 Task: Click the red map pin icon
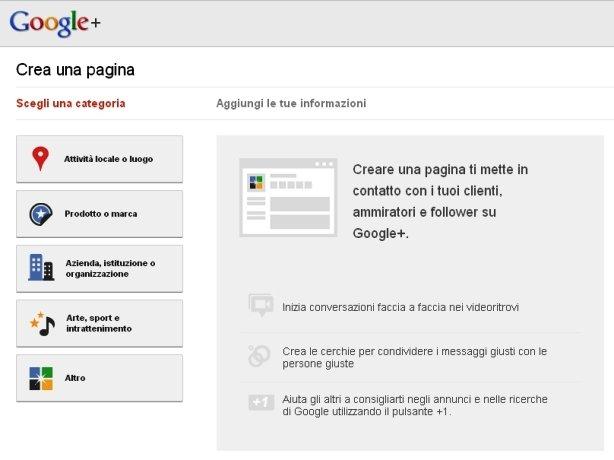(40, 158)
